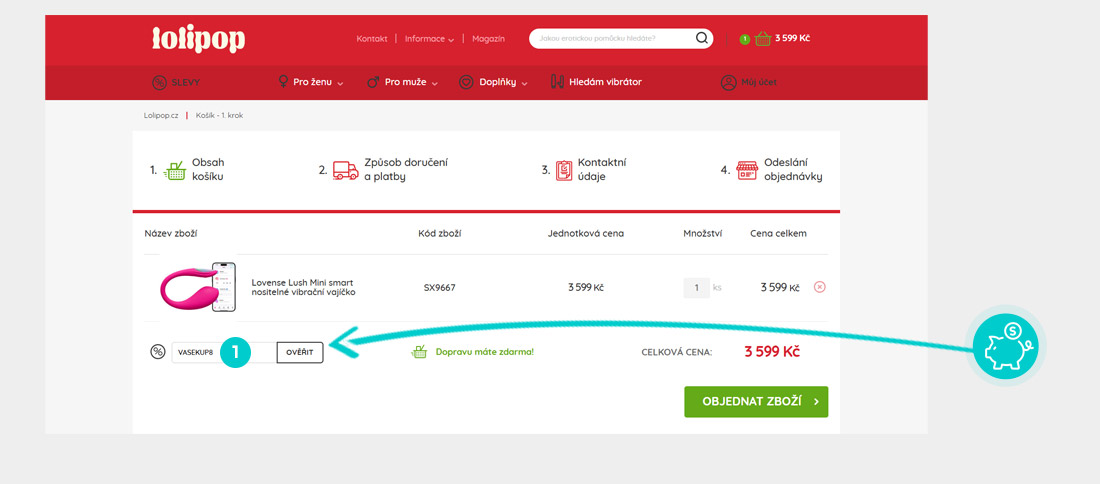Open Můj účet user account icon
The image size is (1100, 484).
[x=728, y=82]
